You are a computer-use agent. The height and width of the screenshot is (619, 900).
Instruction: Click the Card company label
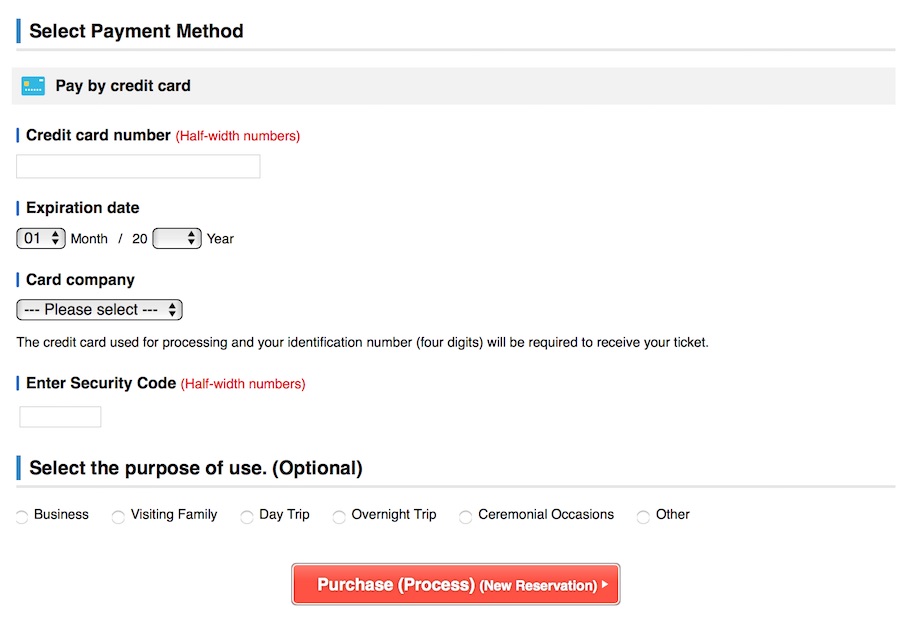pos(80,280)
